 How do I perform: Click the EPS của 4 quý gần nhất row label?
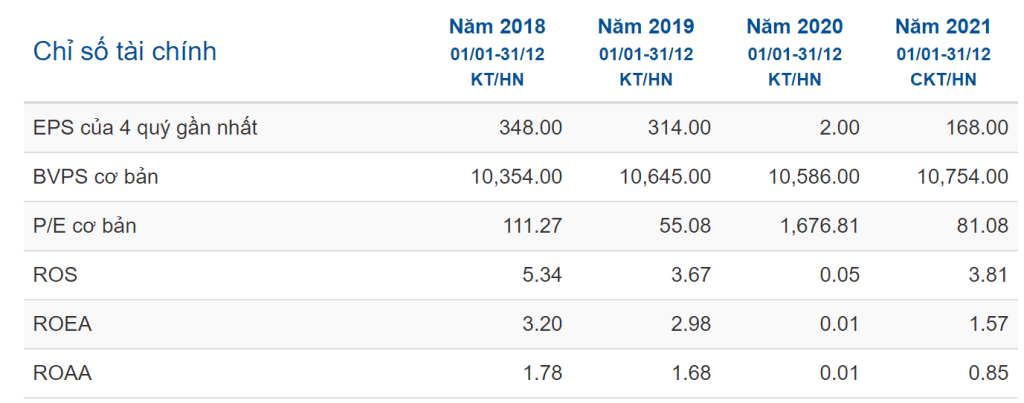[x=137, y=128]
